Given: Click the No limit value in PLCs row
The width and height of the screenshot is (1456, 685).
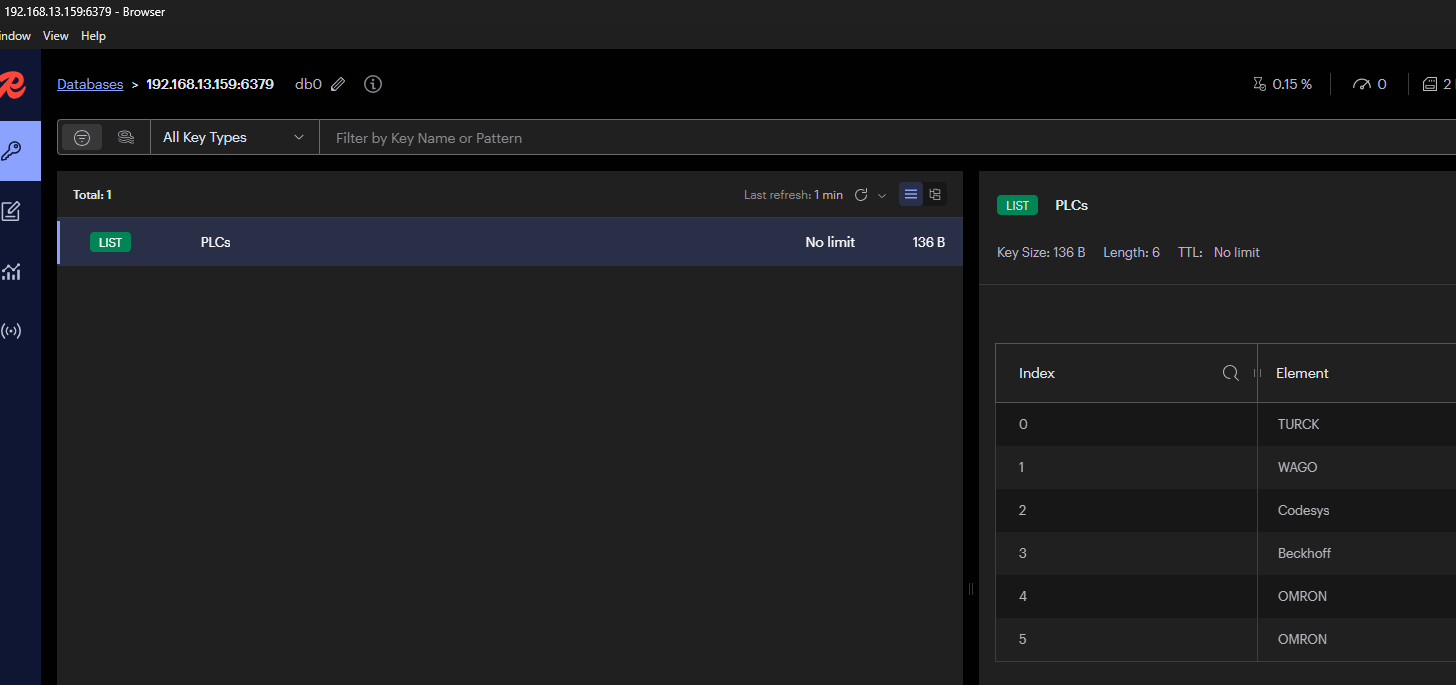Looking at the screenshot, I should pos(830,242).
